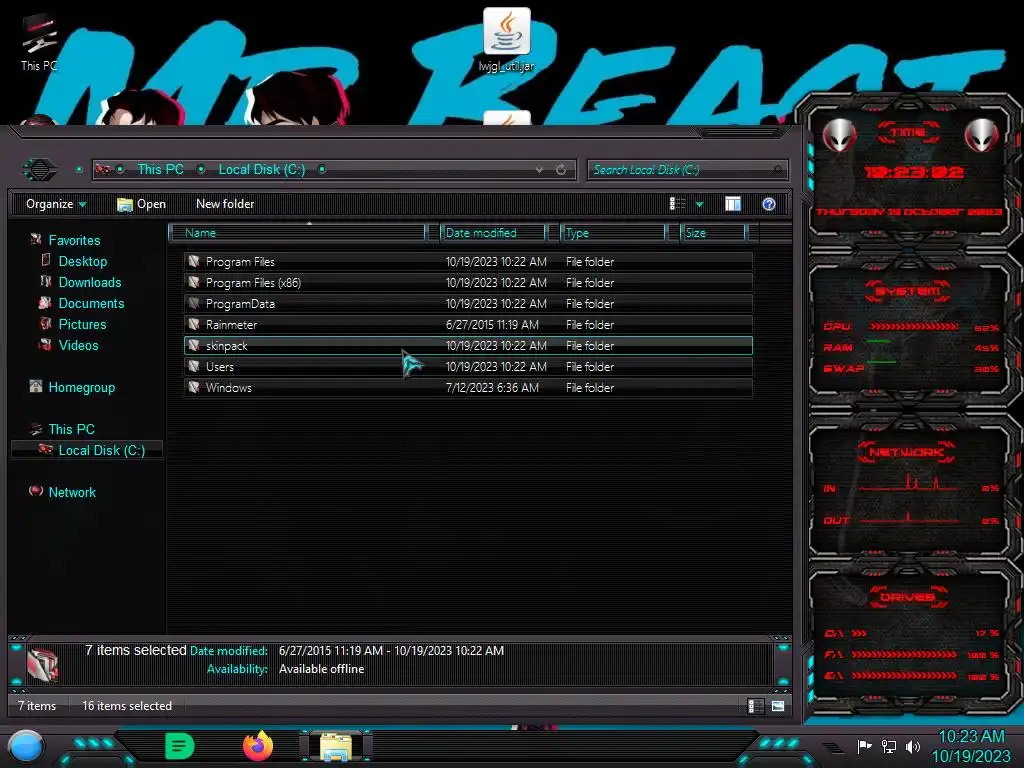This screenshot has height=768, width=1024.
Task: Open the Help question mark icon
Action: click(x=769, y=204)
